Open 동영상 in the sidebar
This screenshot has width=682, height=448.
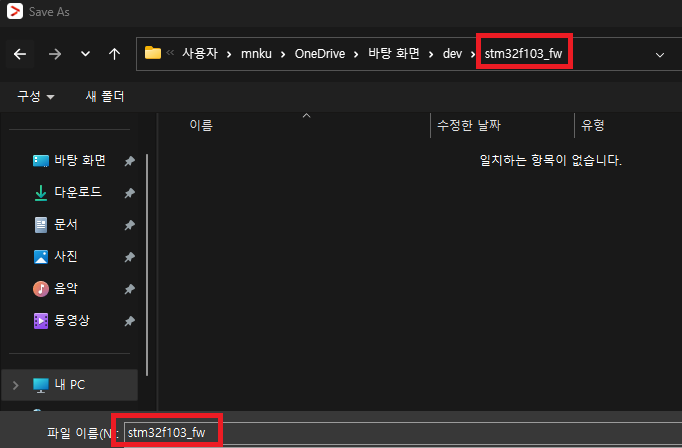pyautogui.click(x=72, y=321)
